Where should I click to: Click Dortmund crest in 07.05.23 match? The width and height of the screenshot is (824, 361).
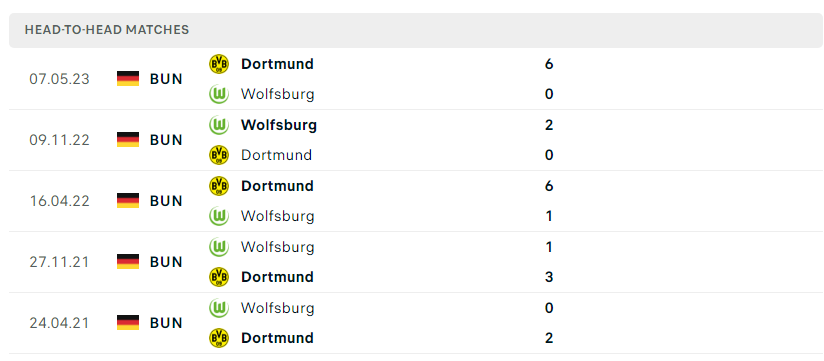219,64
